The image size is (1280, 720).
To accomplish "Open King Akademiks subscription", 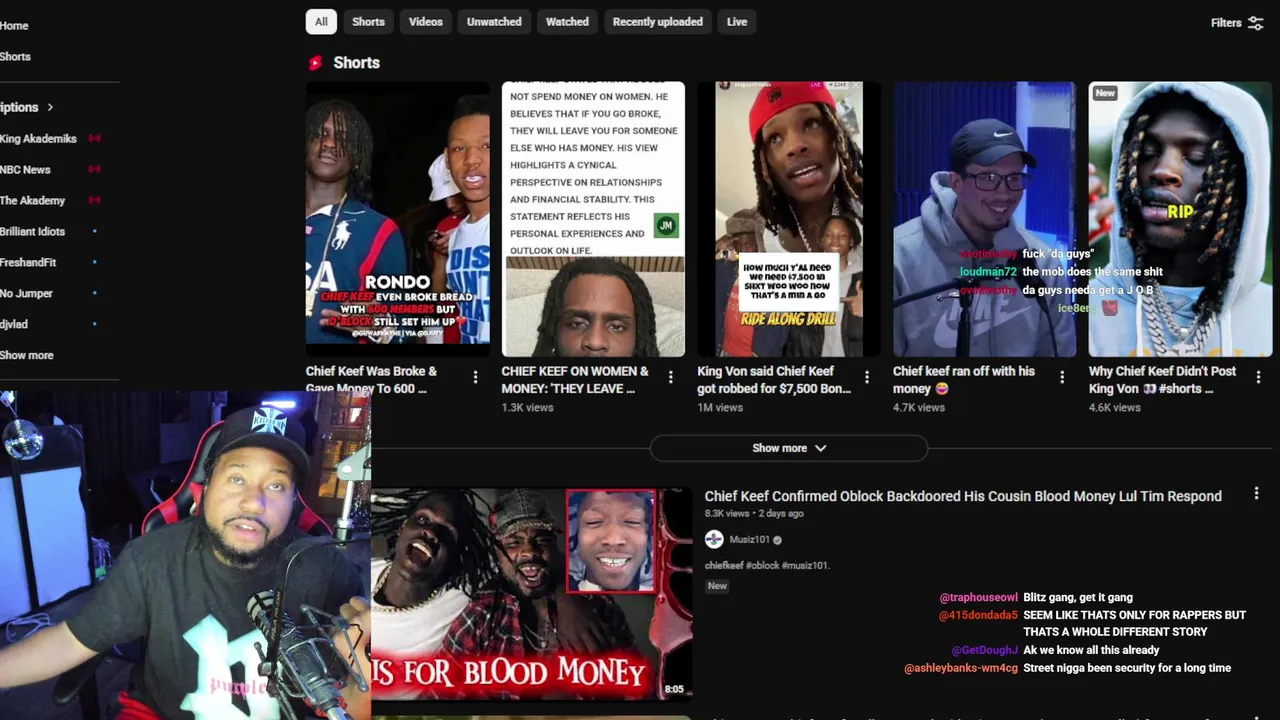I will click(x=38, y=139).
